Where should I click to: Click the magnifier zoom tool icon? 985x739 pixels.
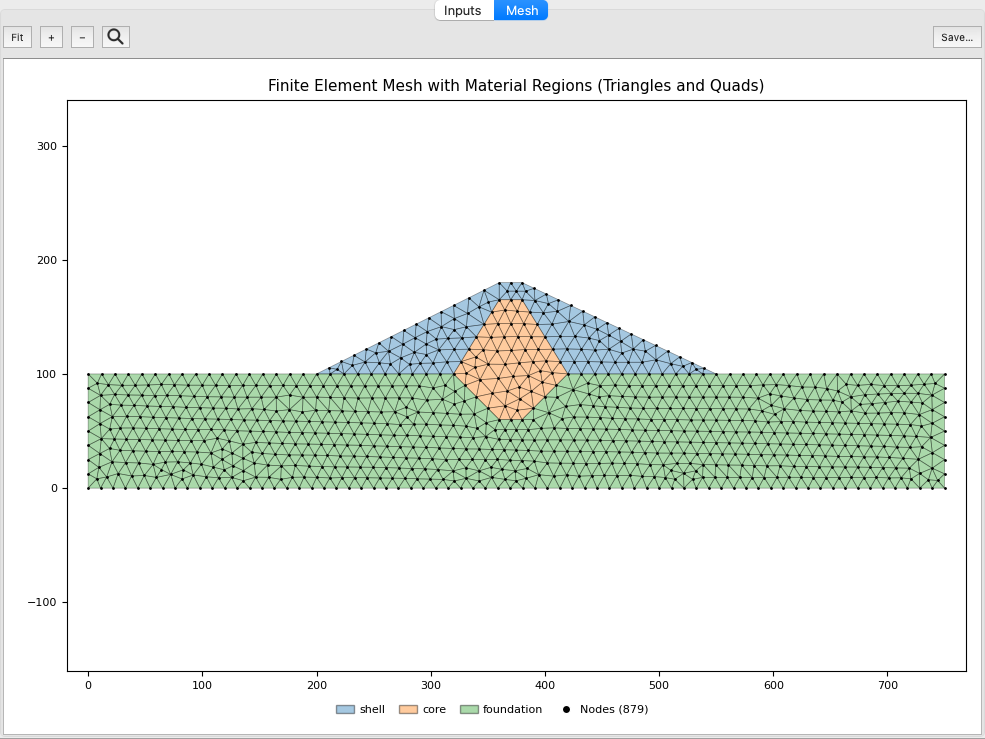116,37
